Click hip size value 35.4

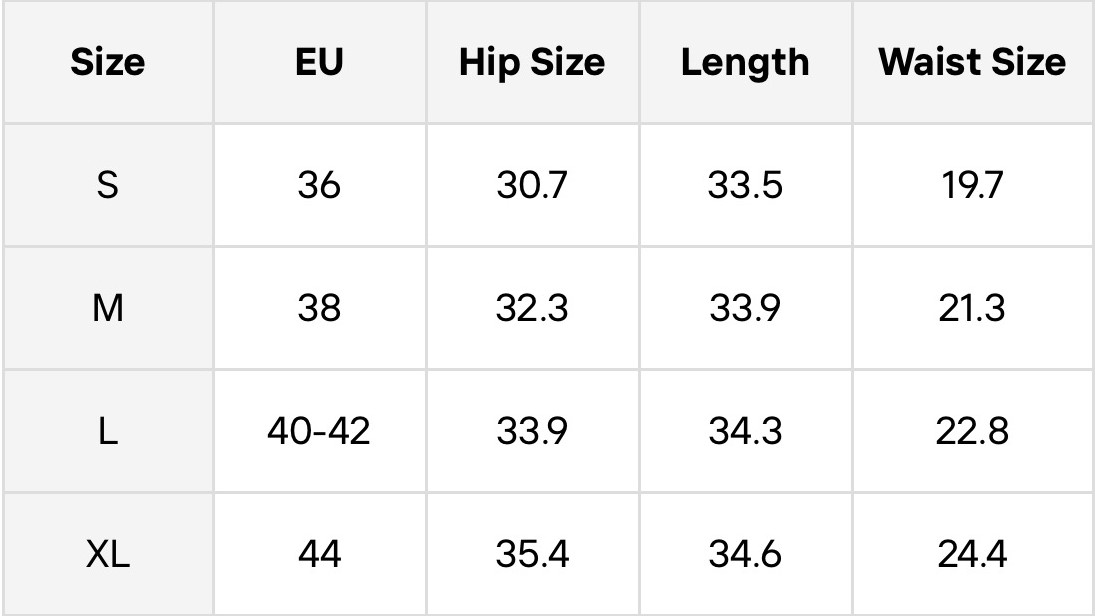click(x=532, y=553)
